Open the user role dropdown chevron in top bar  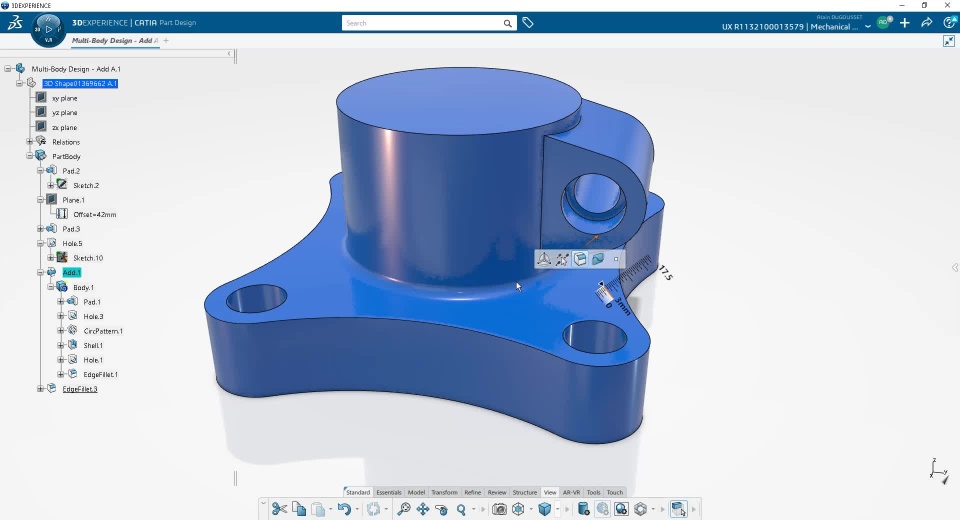[x=868, y=26]
